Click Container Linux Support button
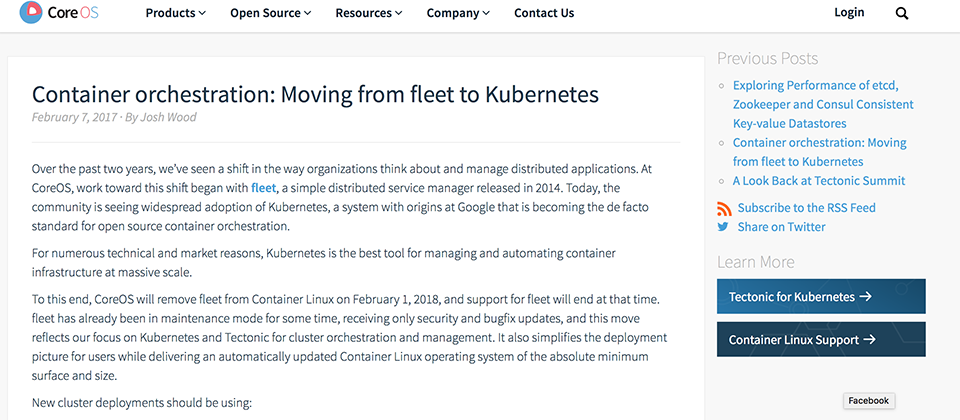Screen dimensions: 960x420 (x=821, y=339)
